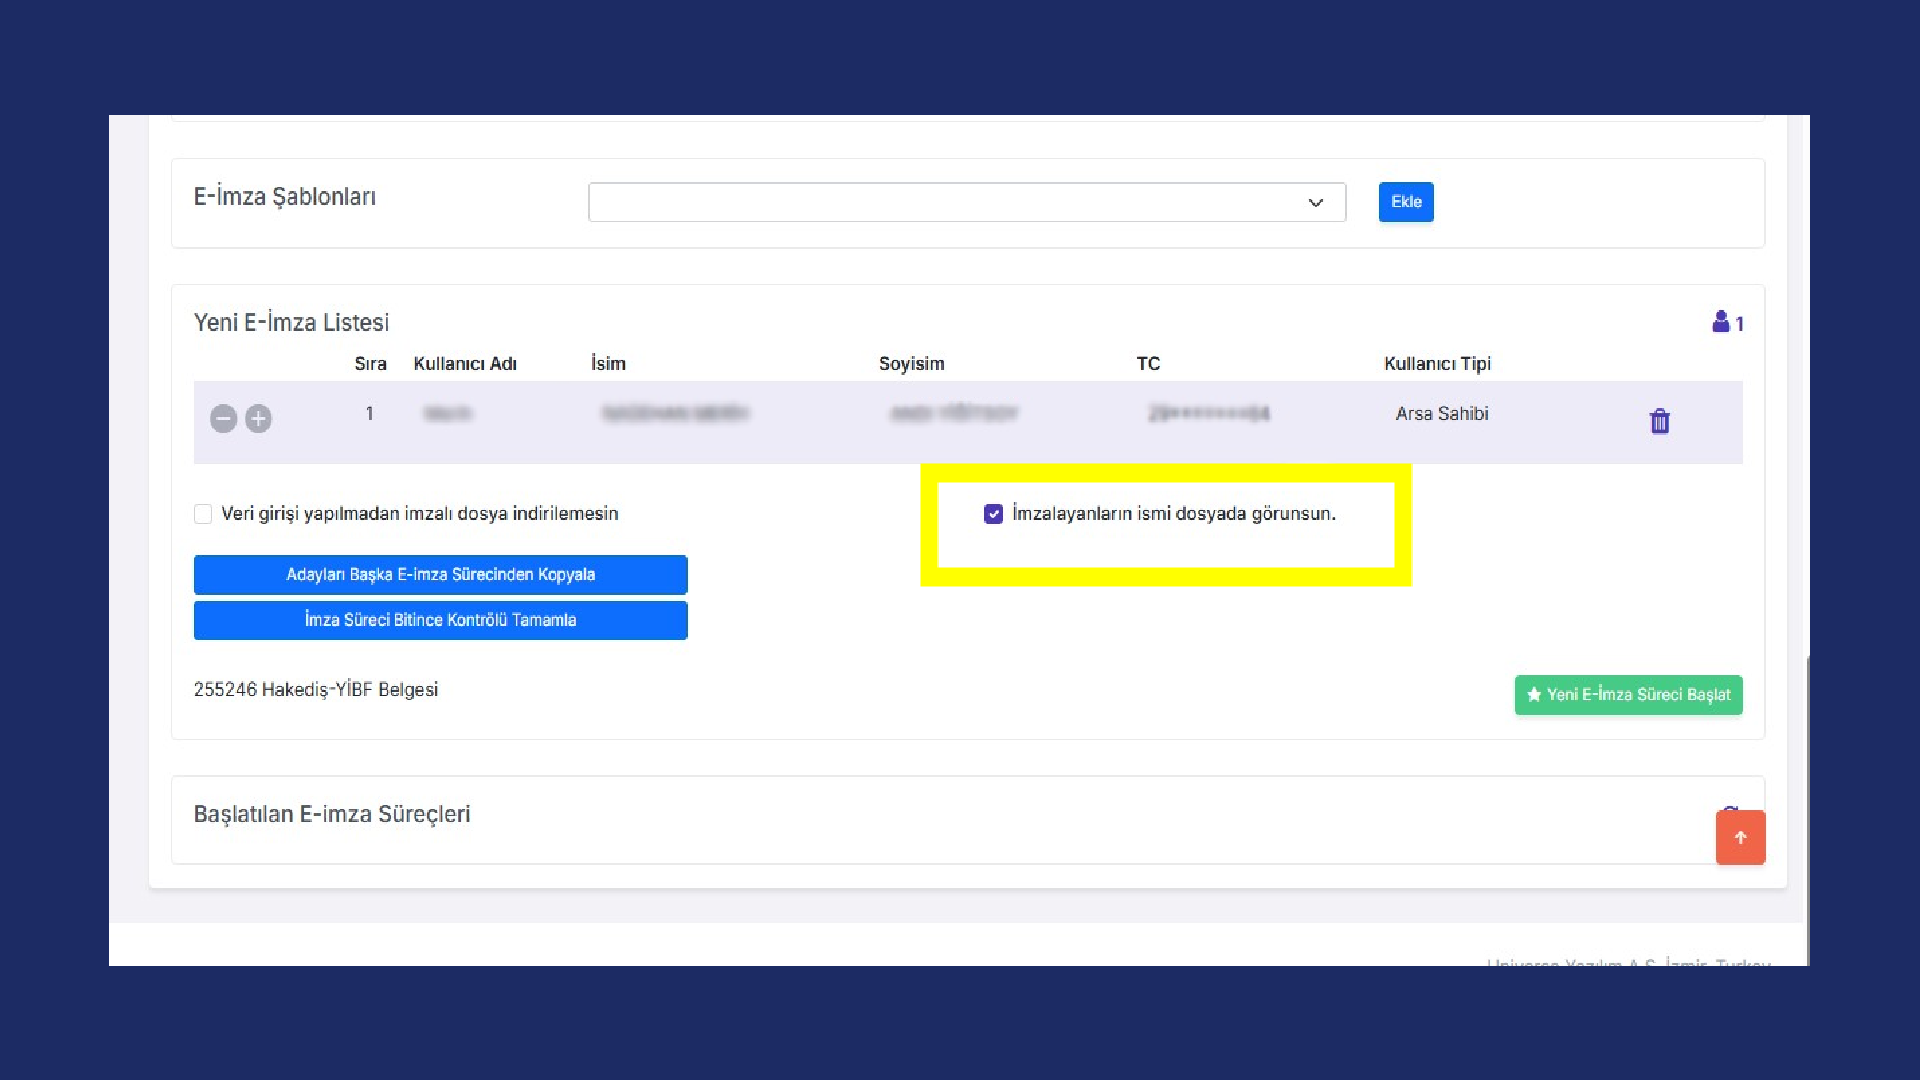Click the Arsa Sahibi cell
Screen dimensions: 1920x1080
coord(1442,414)
